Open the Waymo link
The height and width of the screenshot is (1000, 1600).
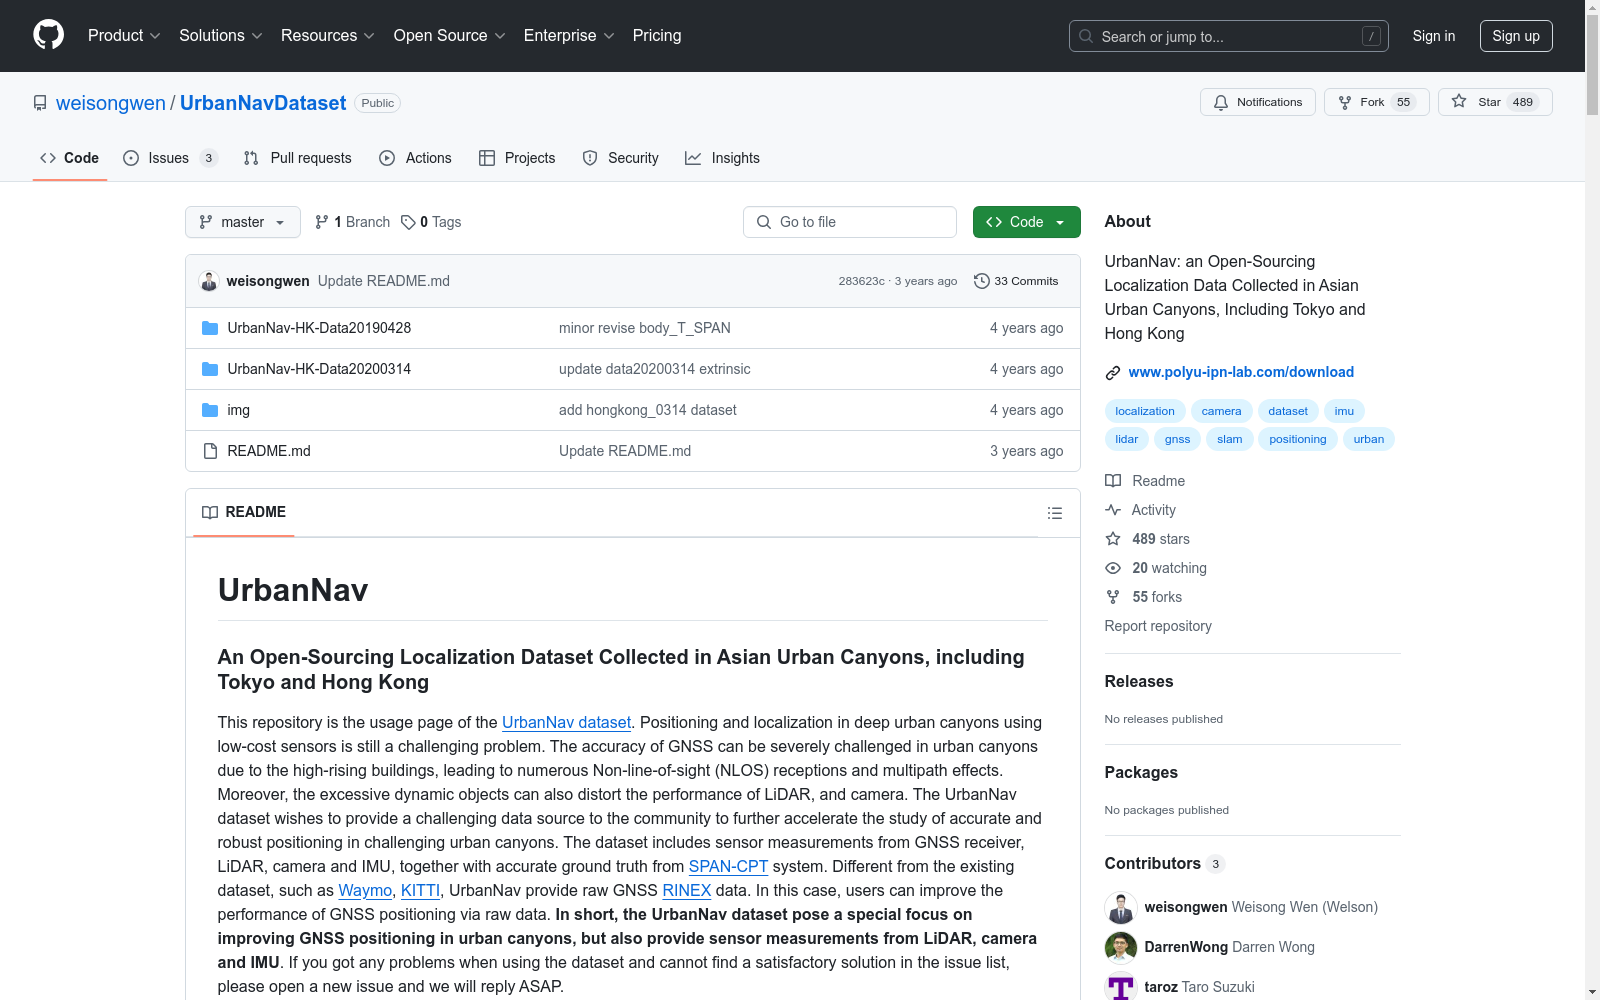[365, 890]
